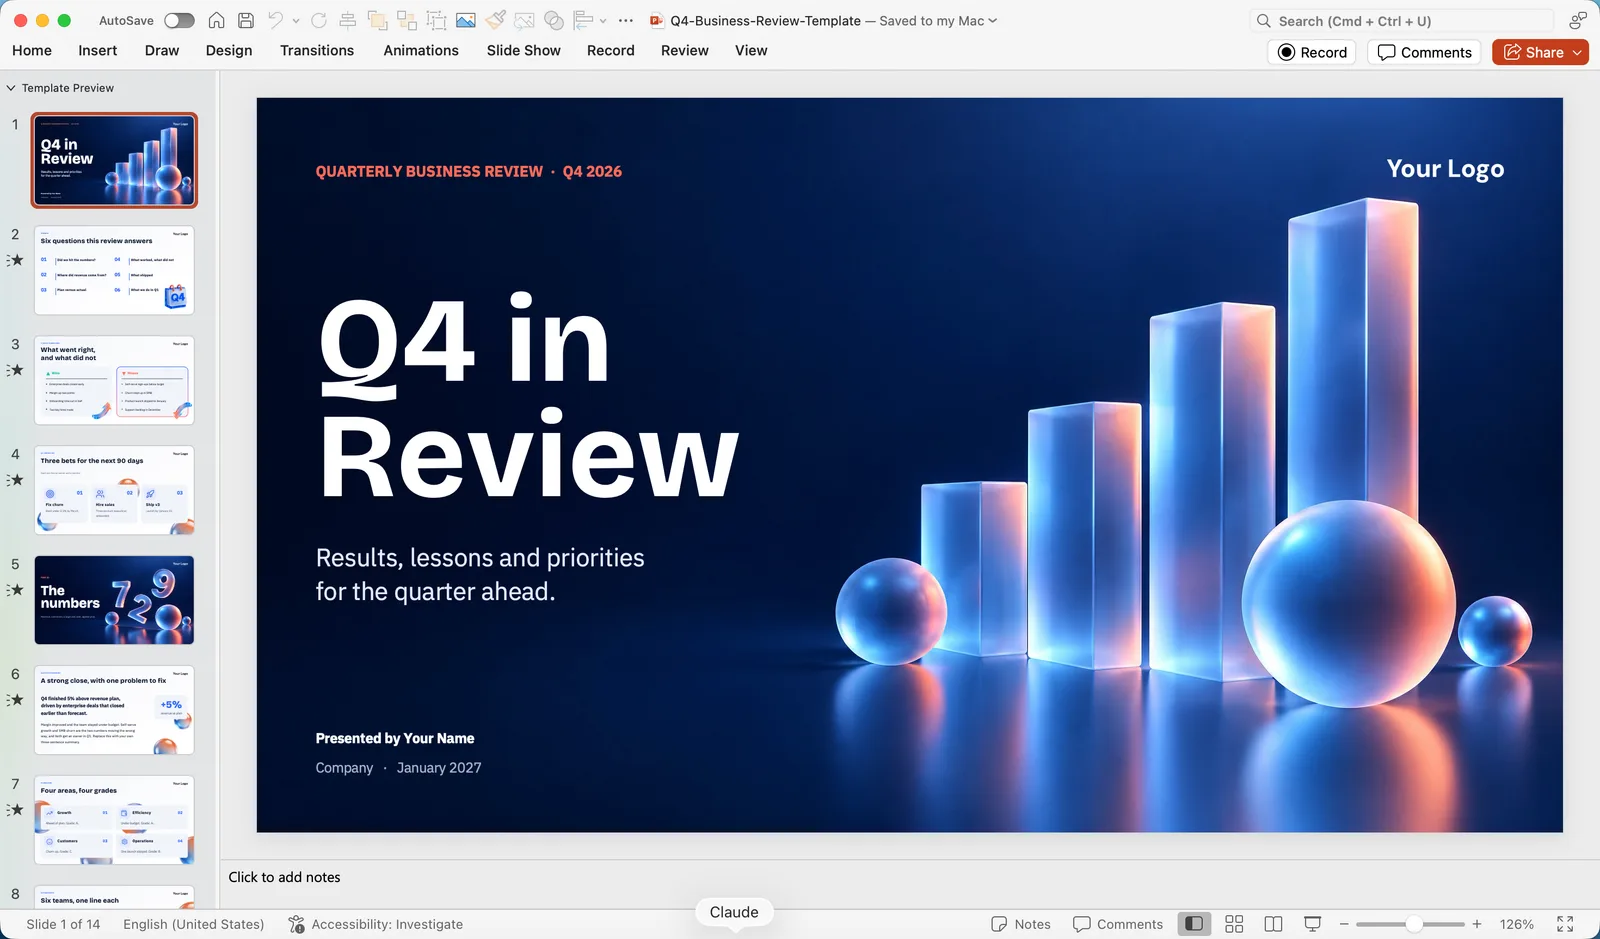Click Accessibility: Investigate in status bar
The width and height of the screenshot is (1600, 939).
pyautogui.click(x=376, y=924)
